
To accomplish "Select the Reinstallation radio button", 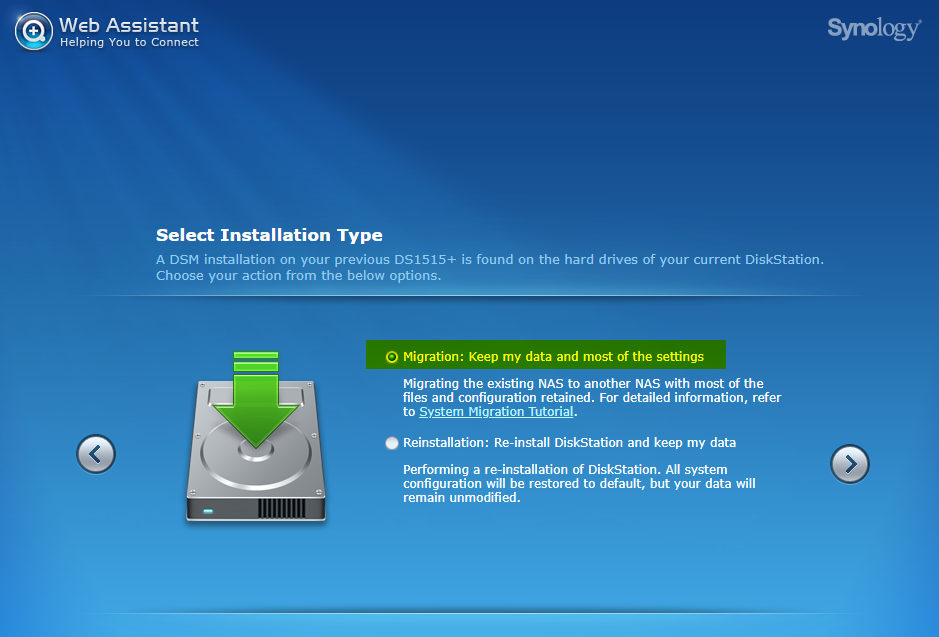I will point(392,442).
